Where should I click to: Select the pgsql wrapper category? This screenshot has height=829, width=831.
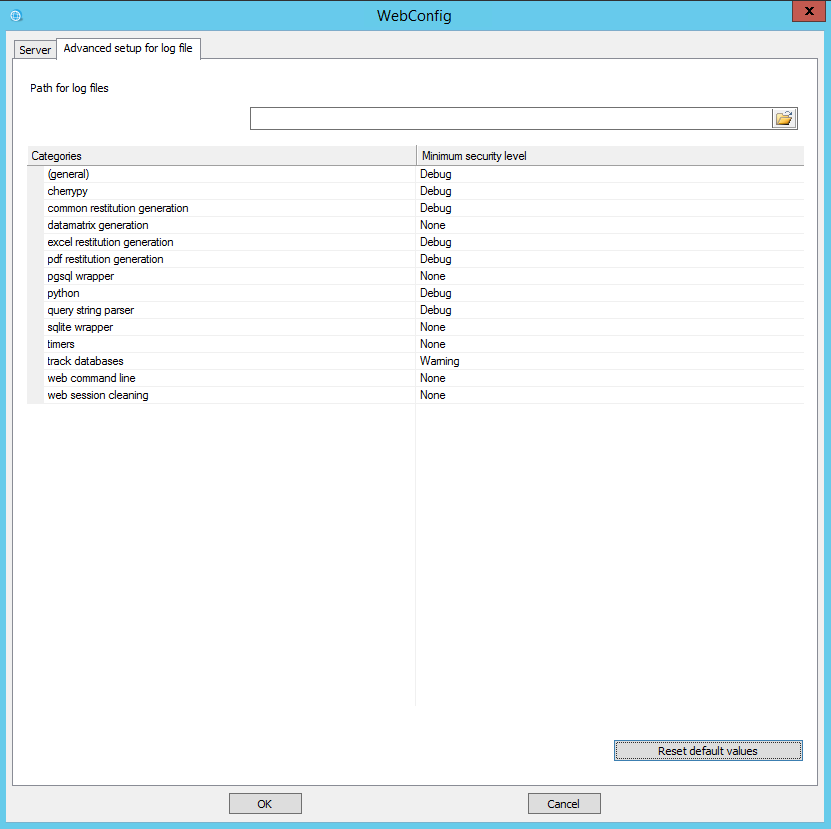(x=80, y=276)
